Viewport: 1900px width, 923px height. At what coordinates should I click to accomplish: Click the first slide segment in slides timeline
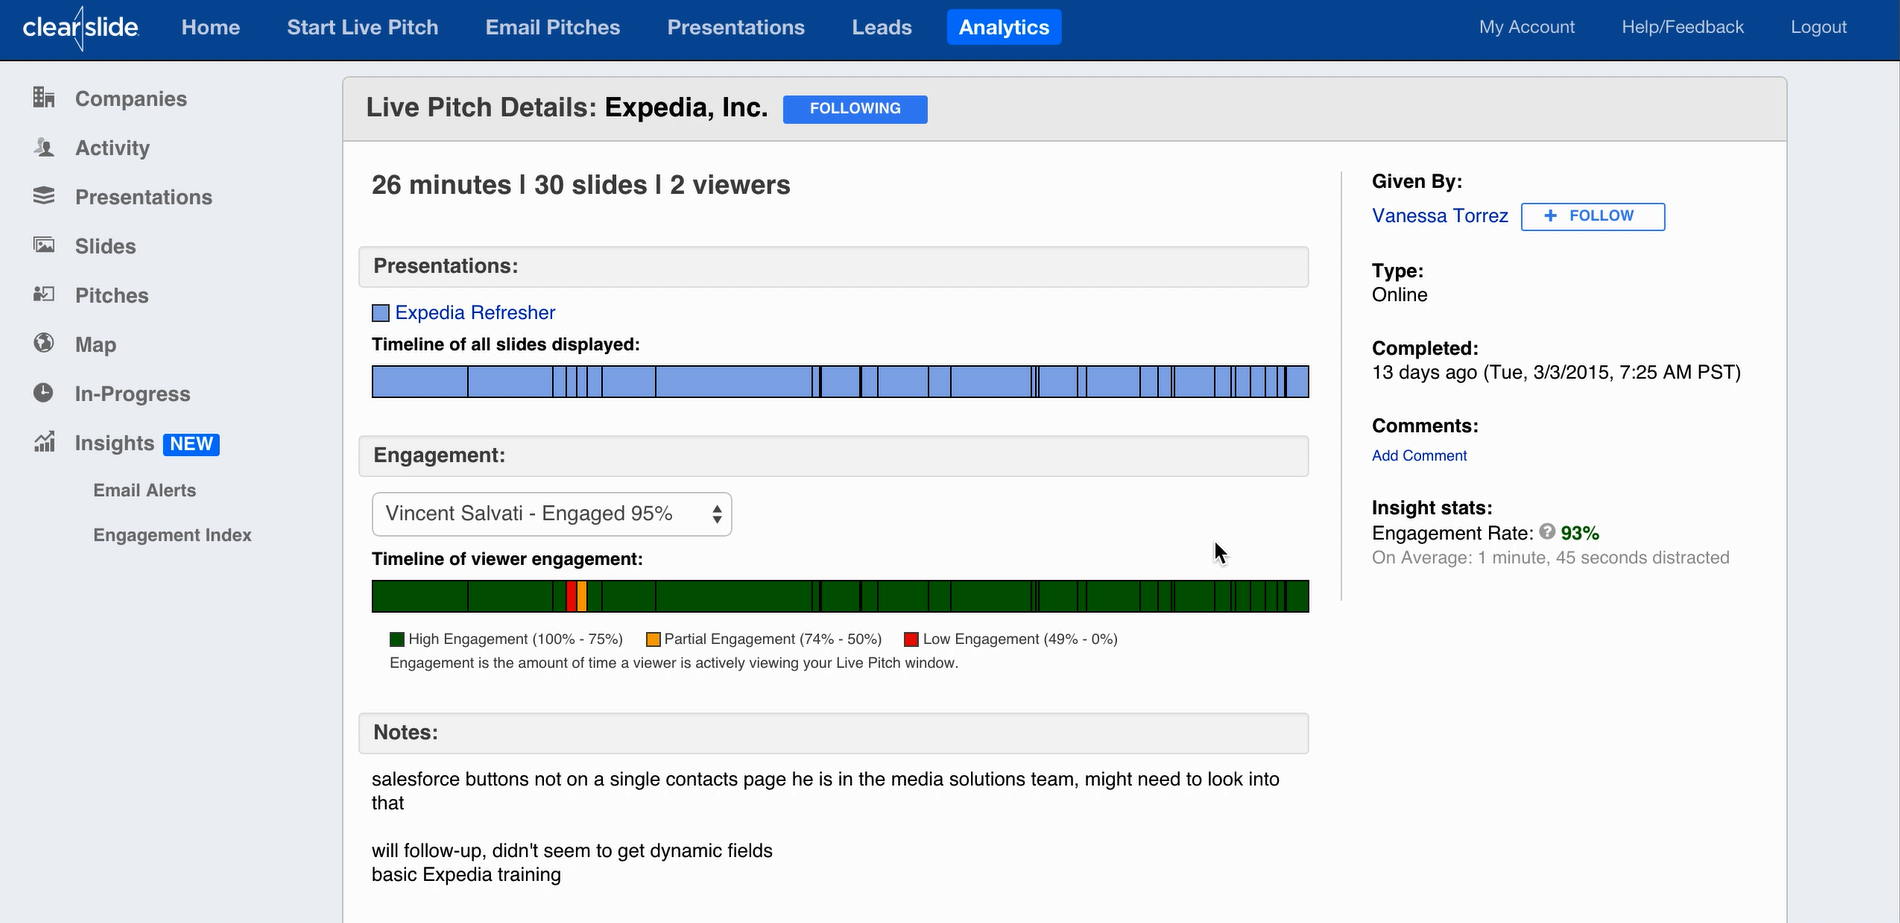(x=420, y=381)
